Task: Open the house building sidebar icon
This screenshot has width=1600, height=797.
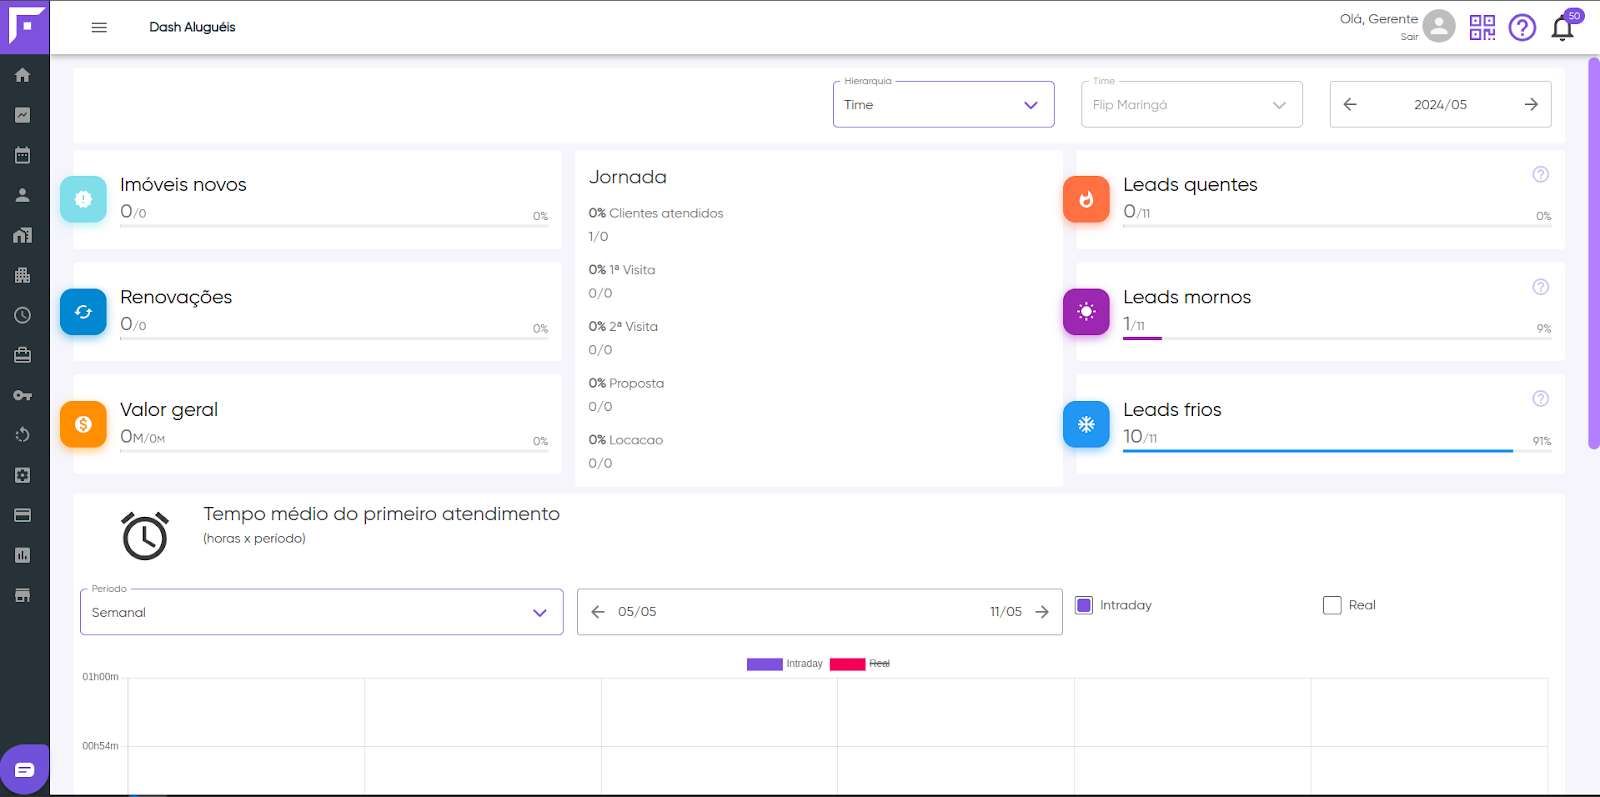Action: point(22,235)
